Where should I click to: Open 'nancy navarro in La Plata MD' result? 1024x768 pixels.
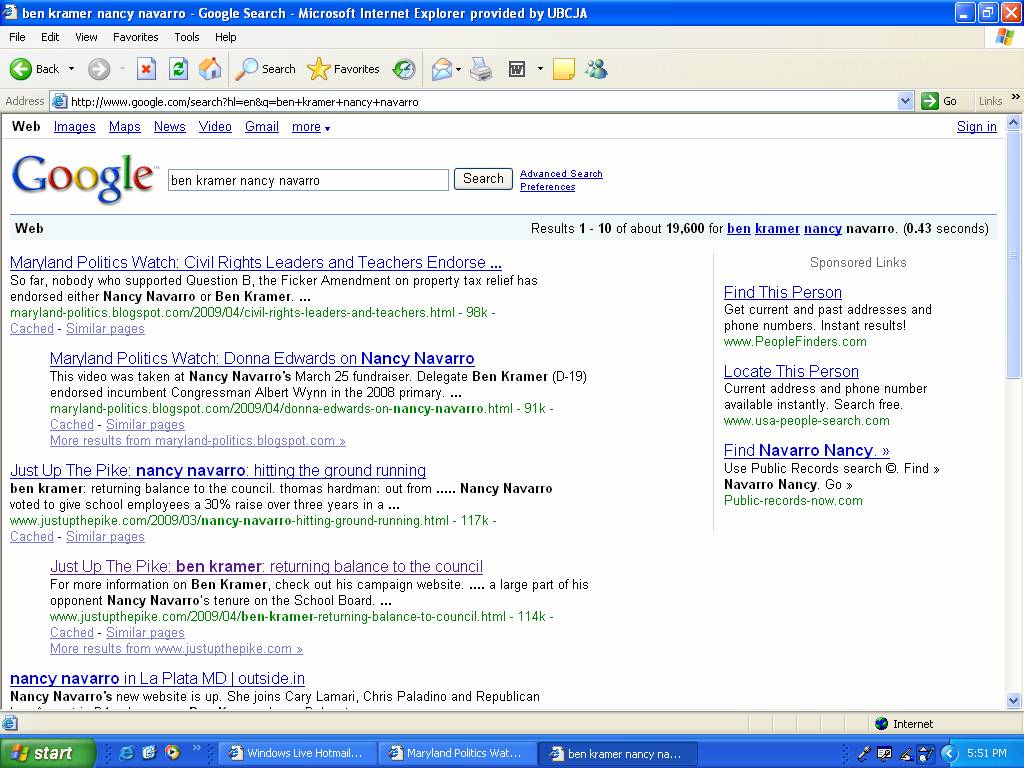click(x=157, y=679)
